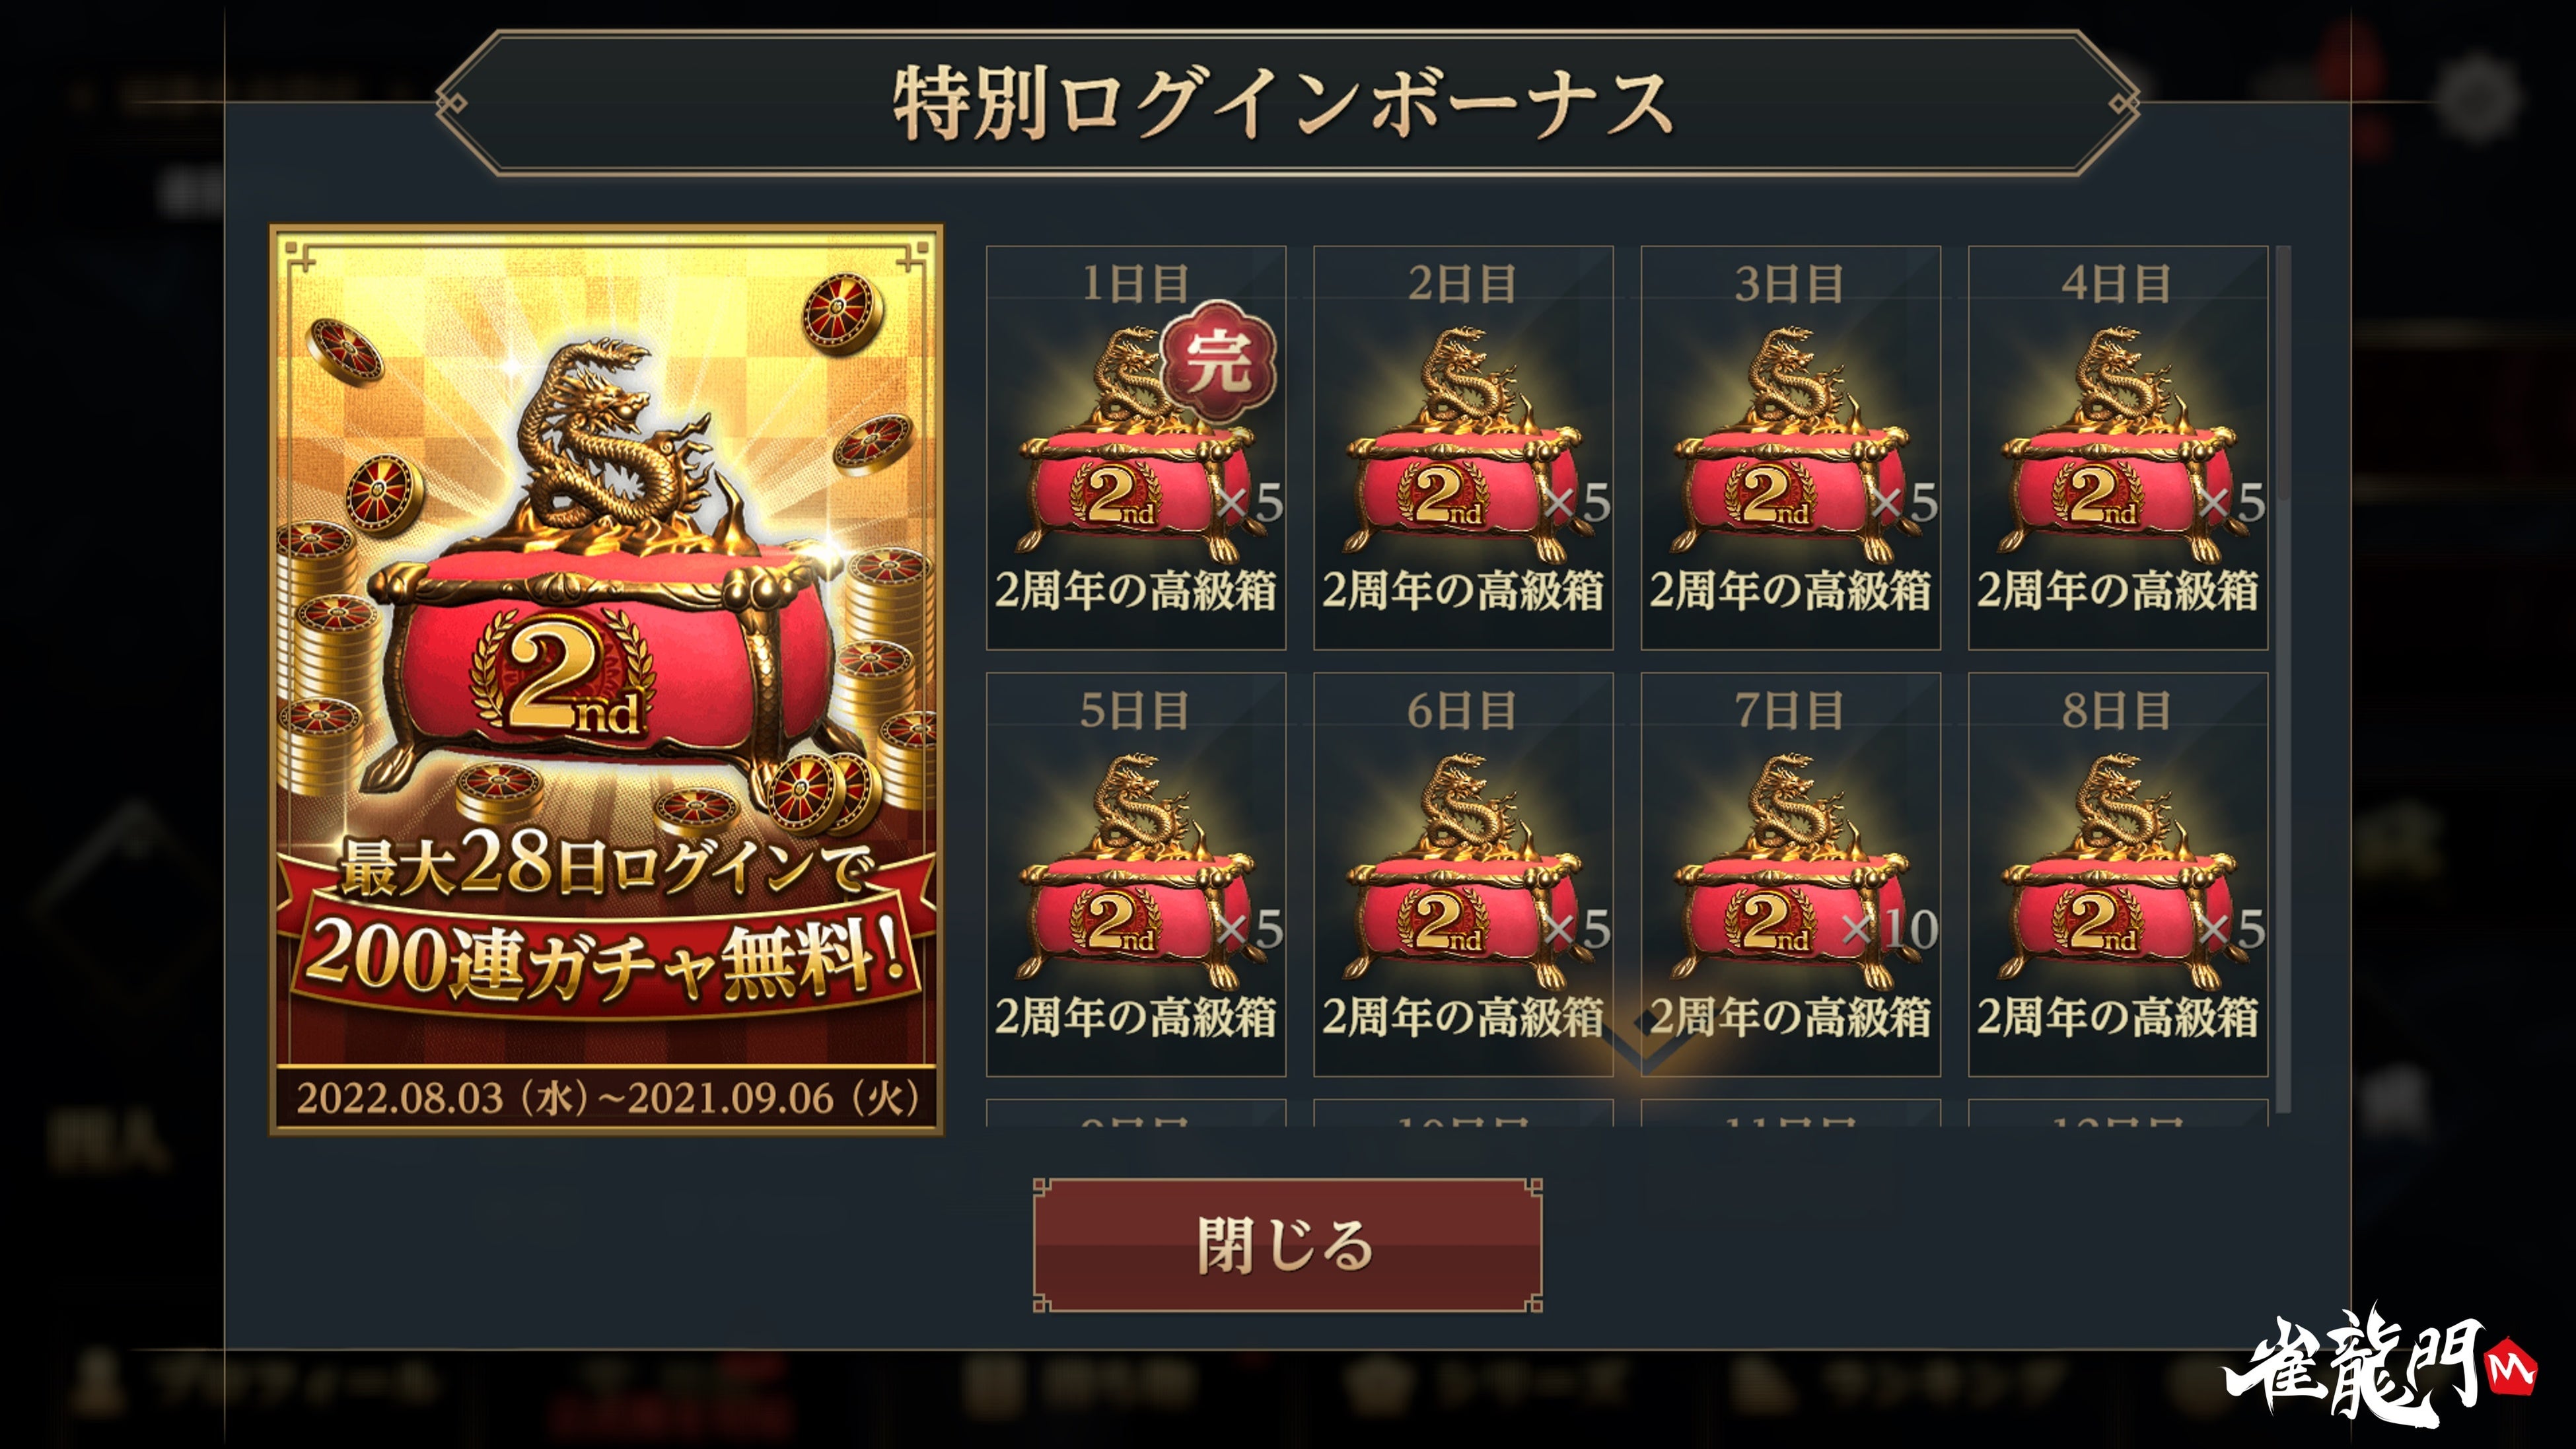Click the 雀龍門M logo
2576x1449 pixels.
pyautogui.click(x=2380, y=1365)
